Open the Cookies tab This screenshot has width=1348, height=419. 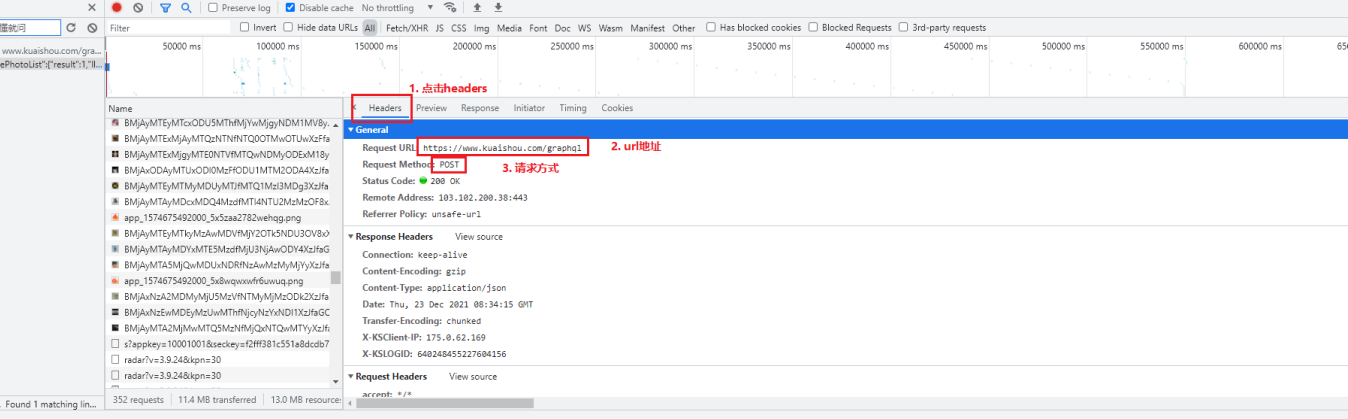coord(617,108)
